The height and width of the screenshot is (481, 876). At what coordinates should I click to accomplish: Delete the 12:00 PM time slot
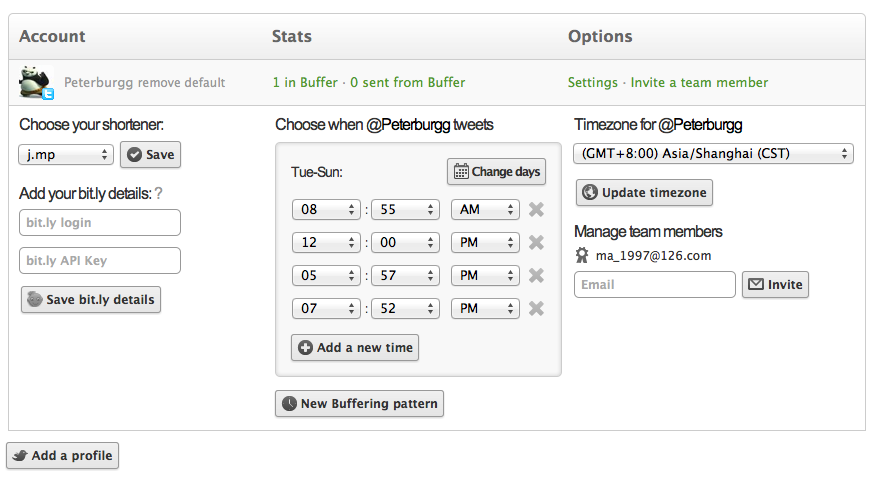click(536, 242)
